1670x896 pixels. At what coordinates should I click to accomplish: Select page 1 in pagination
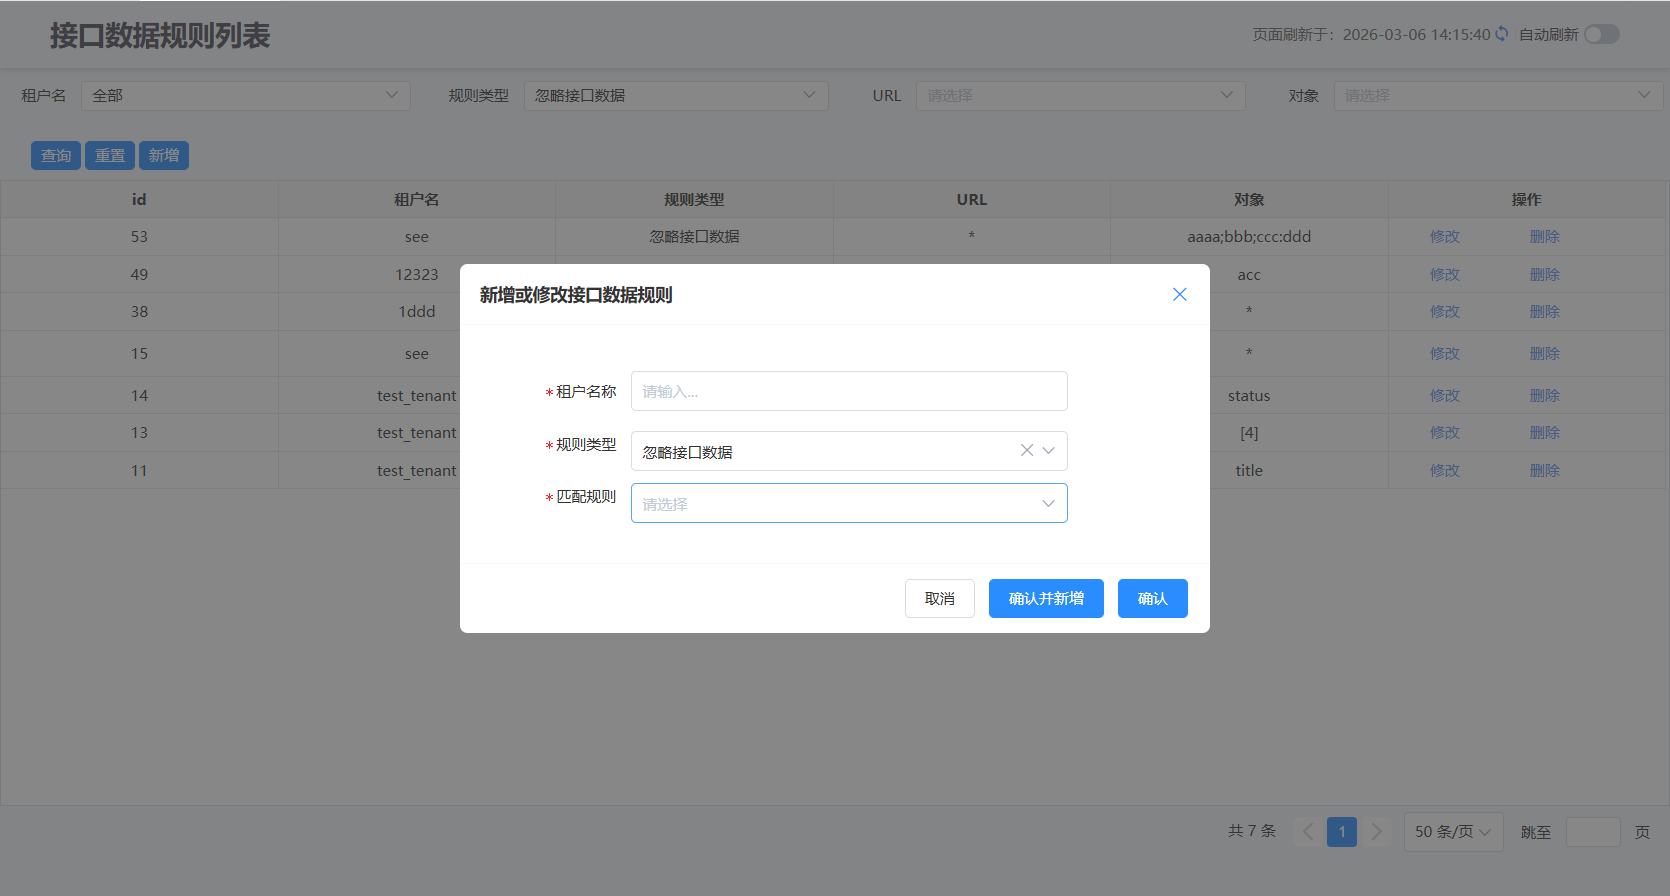pyautogui.click(x=1341, y=832)
